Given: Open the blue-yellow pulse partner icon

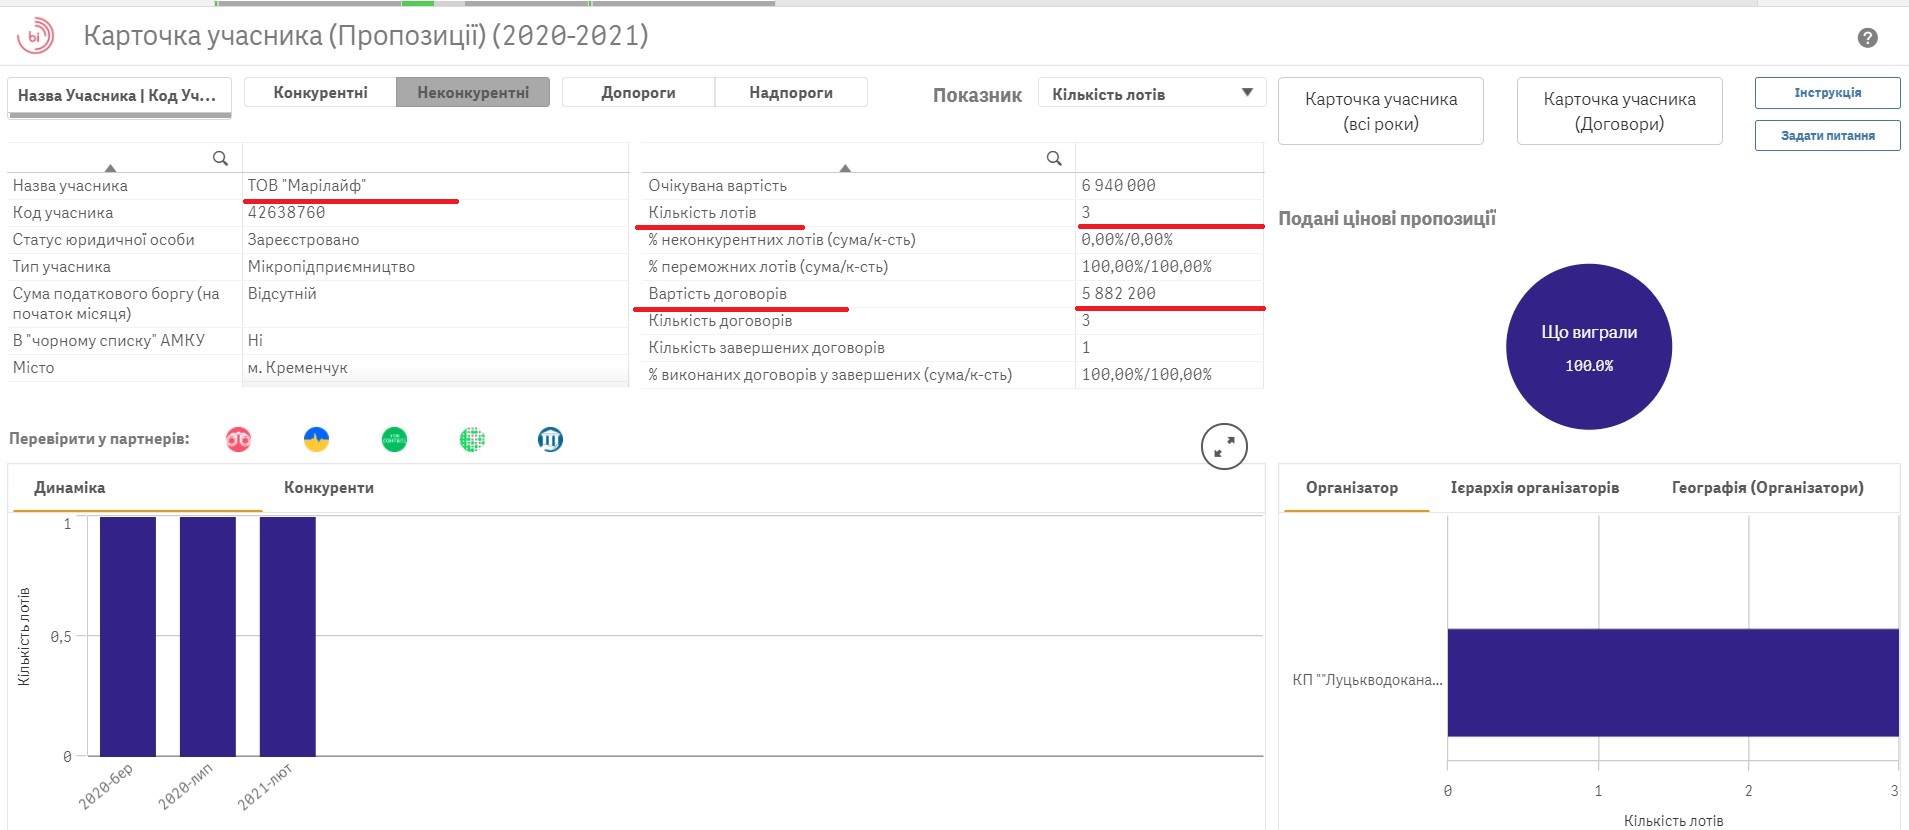Looking at the screenshot, I should (316, 439).
